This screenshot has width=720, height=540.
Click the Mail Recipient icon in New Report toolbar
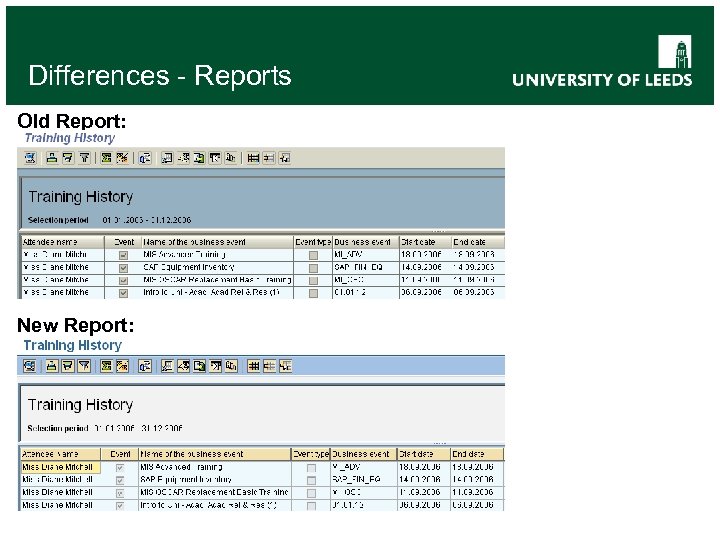pyautogui.click(x=215, y=366)
